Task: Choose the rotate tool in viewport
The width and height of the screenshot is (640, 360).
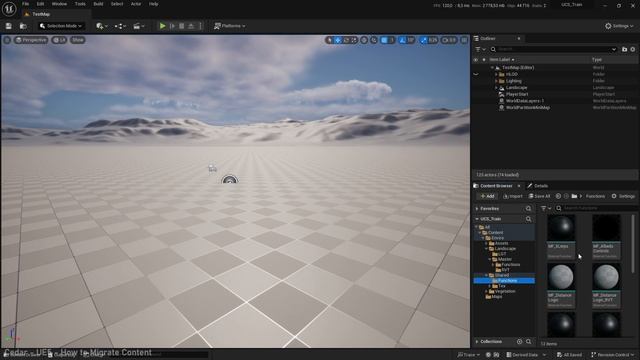Action: pyautogui.click(x=346, y=40)
